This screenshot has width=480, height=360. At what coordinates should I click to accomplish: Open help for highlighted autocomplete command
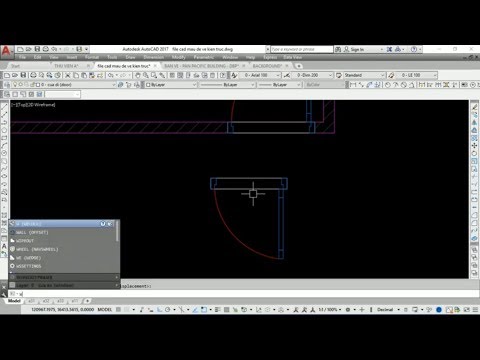103,224
